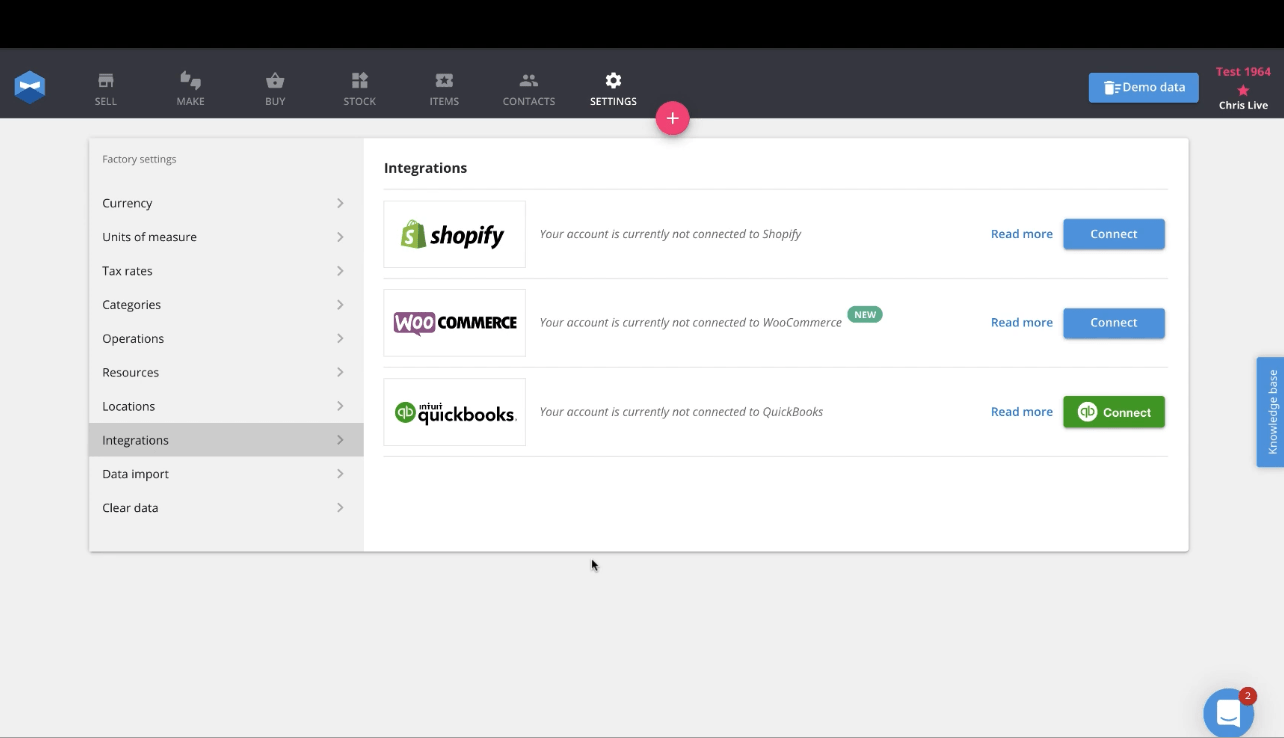
Task: Open Operations settings
Action: [x=226, y=339]
